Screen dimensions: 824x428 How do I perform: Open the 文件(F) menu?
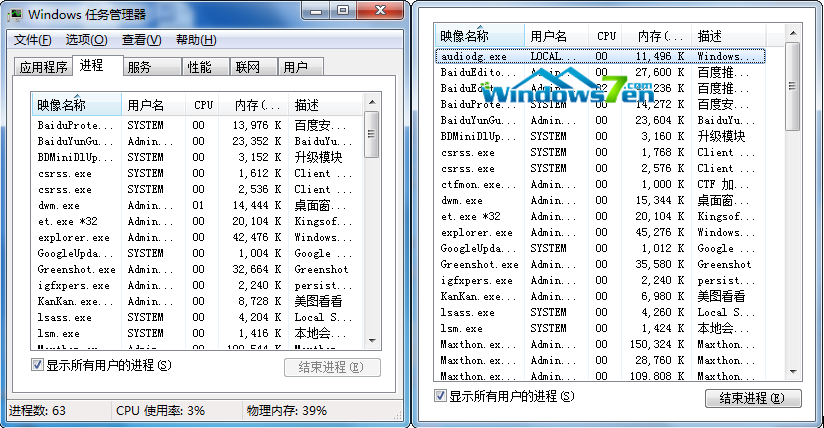(x=33, y=40)
